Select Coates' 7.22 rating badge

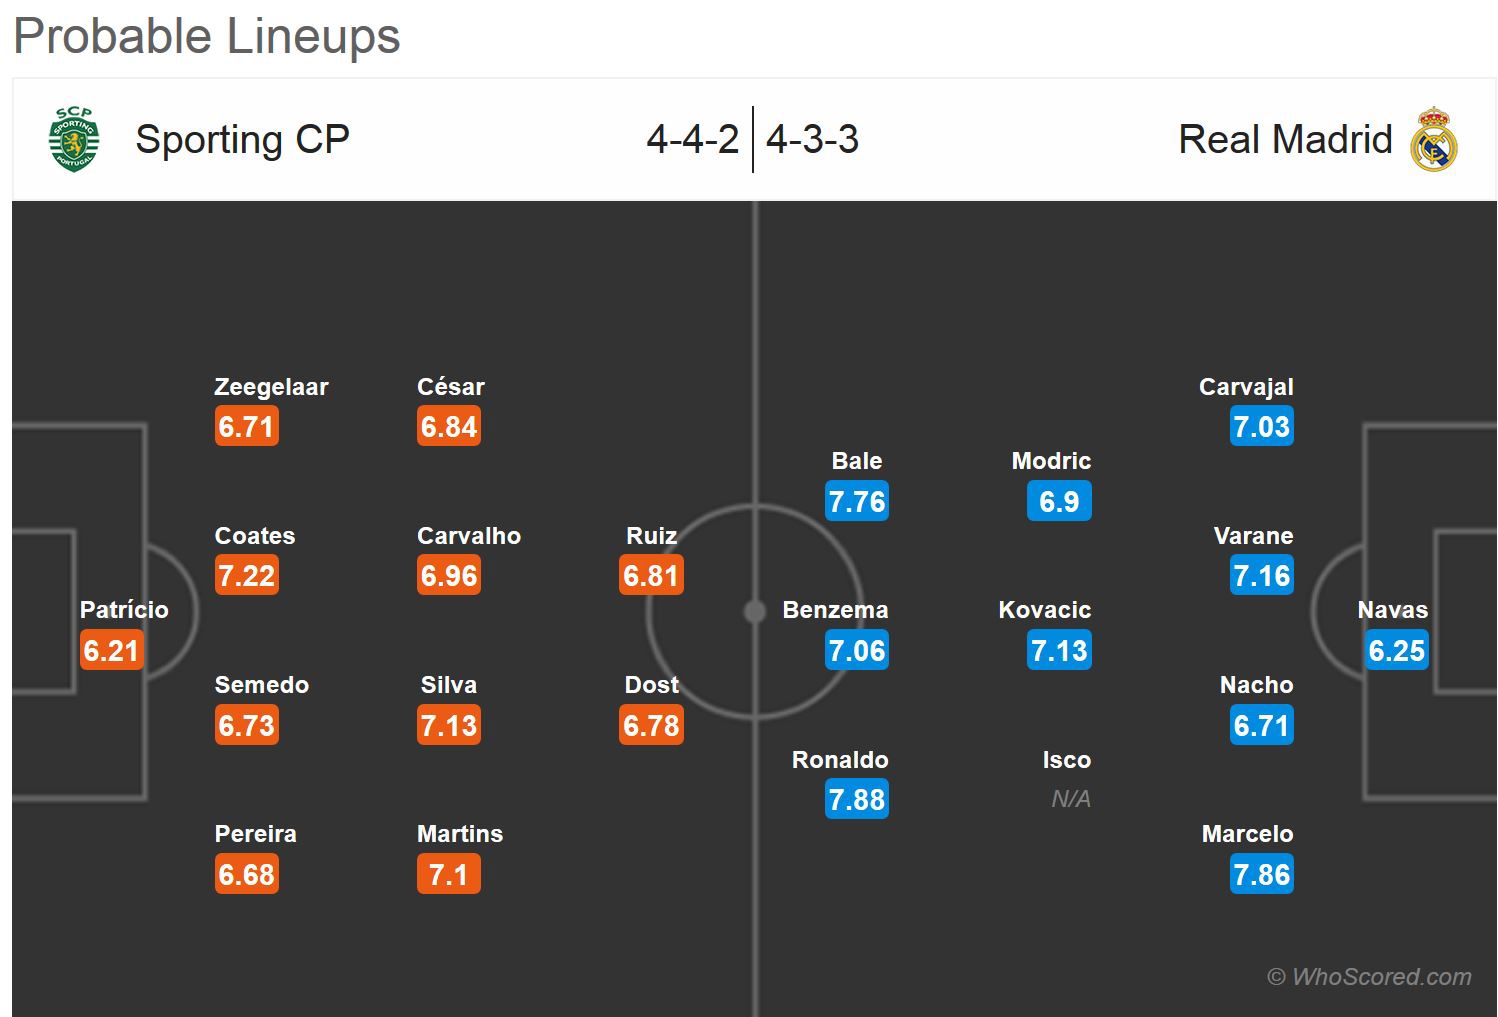point(246,576)
